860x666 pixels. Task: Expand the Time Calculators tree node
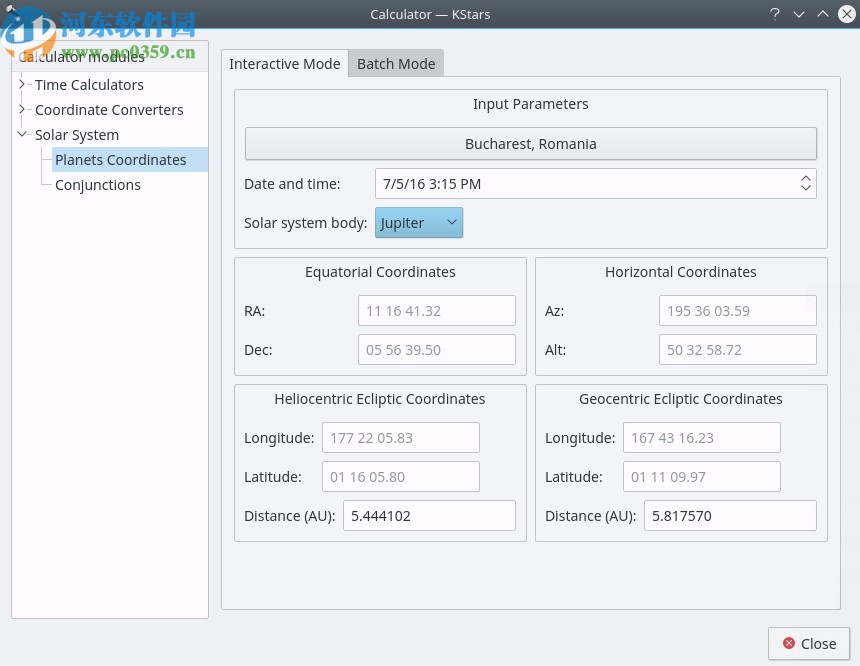22,84
